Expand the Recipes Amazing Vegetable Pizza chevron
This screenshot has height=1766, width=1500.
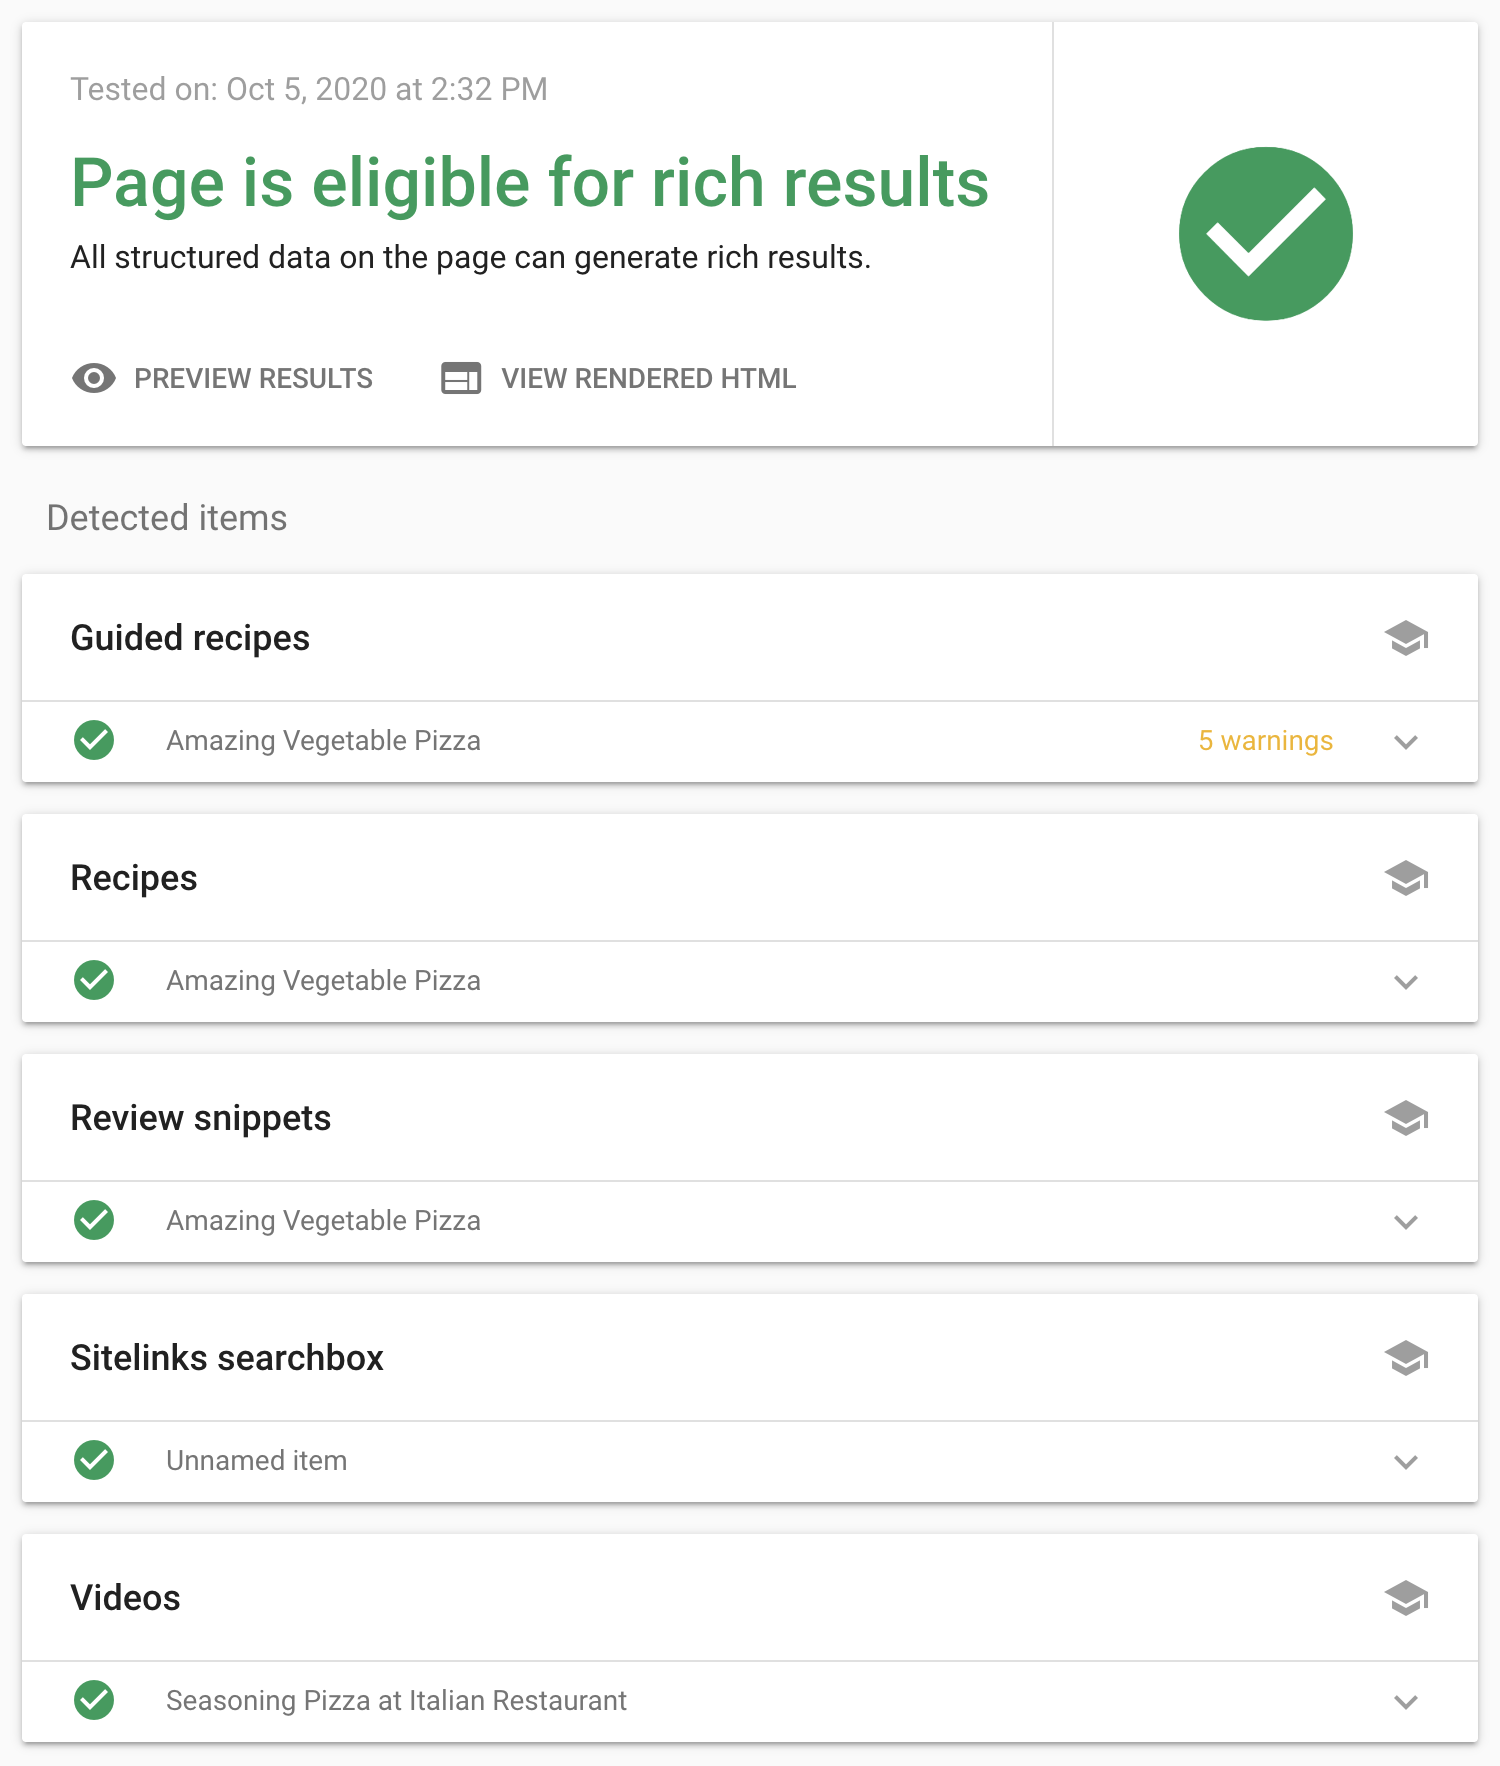[x=1406, y=982]
